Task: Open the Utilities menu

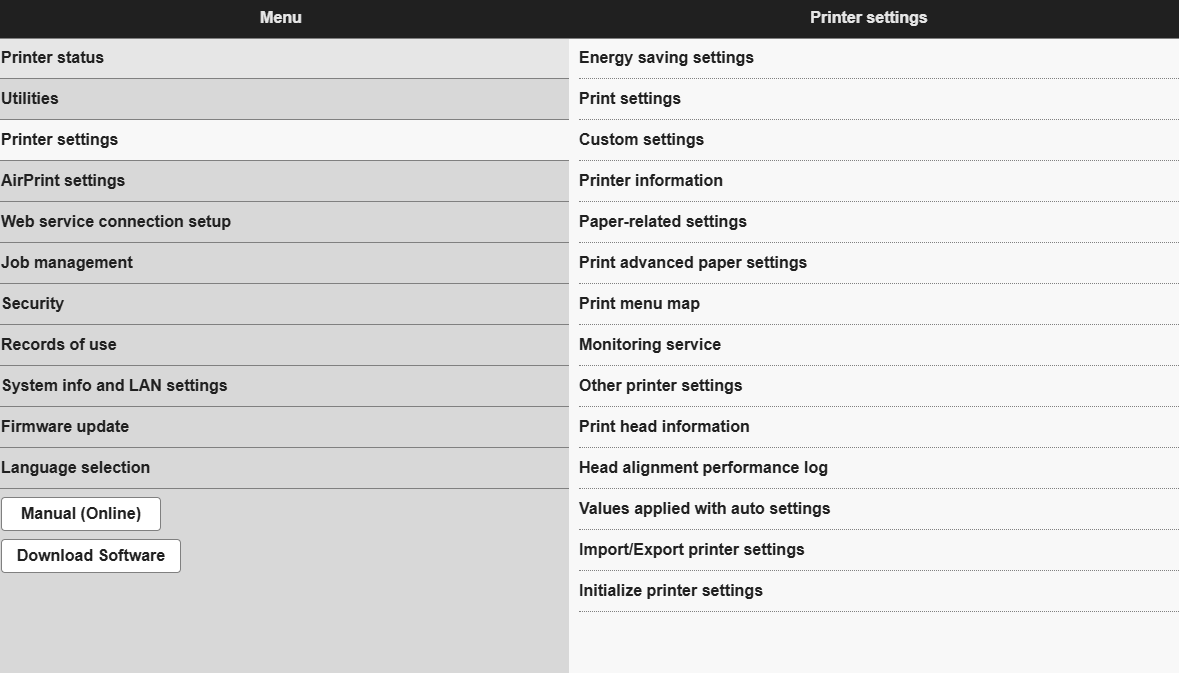Action: (x=30, y=98)
